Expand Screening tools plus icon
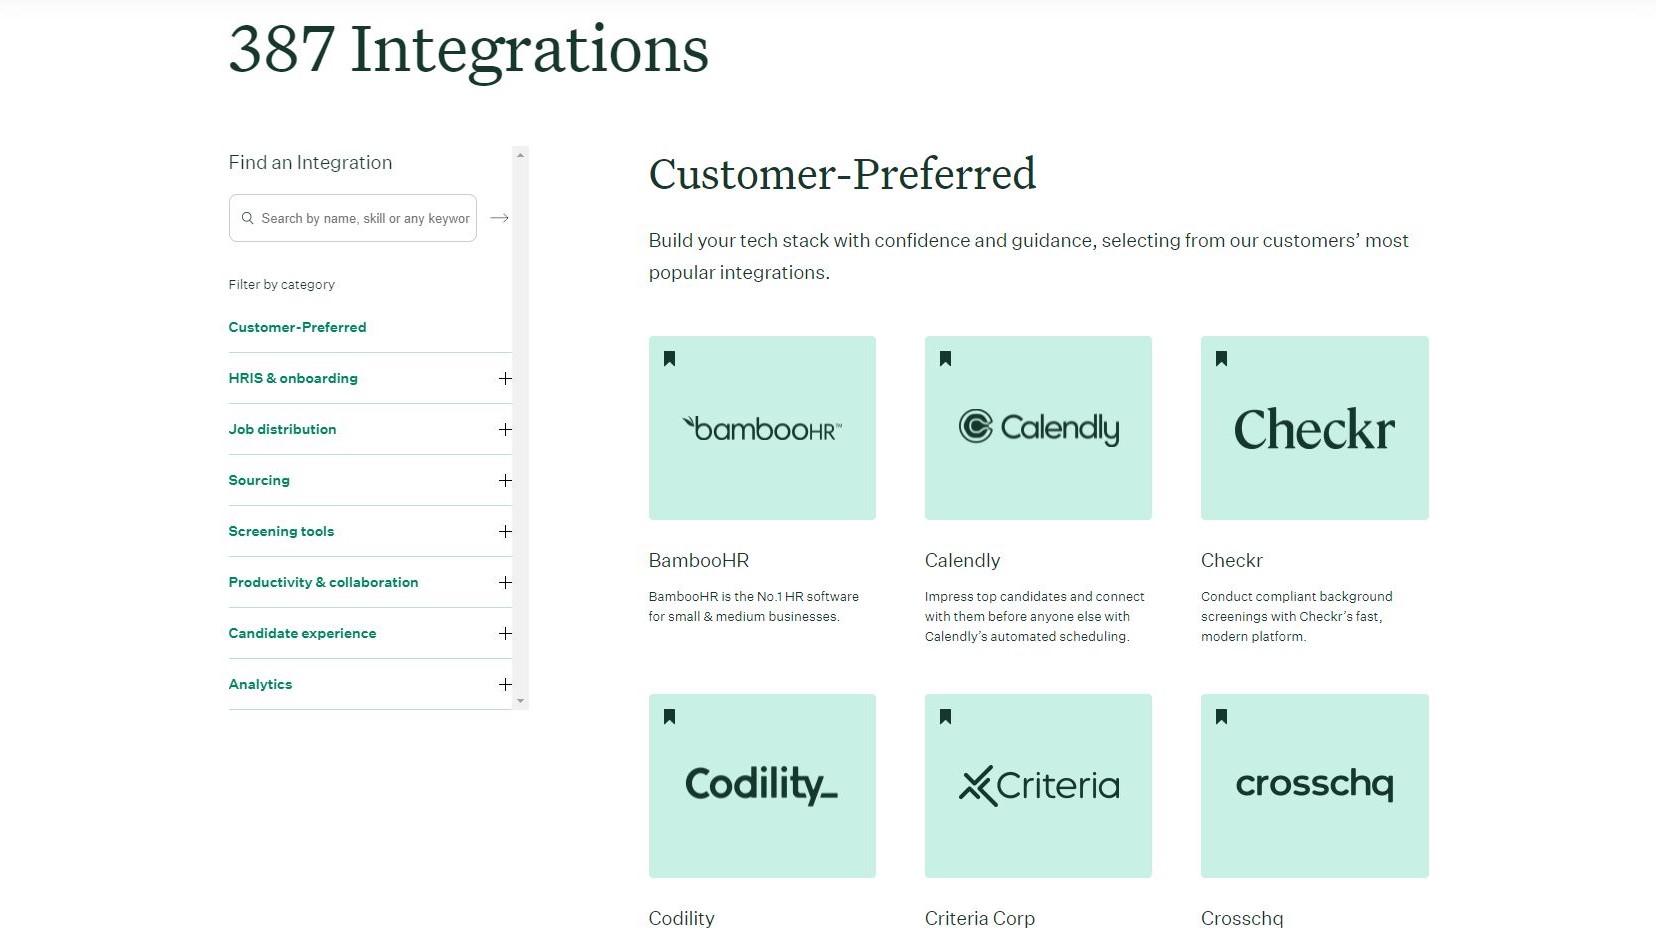 coord(505,531)
